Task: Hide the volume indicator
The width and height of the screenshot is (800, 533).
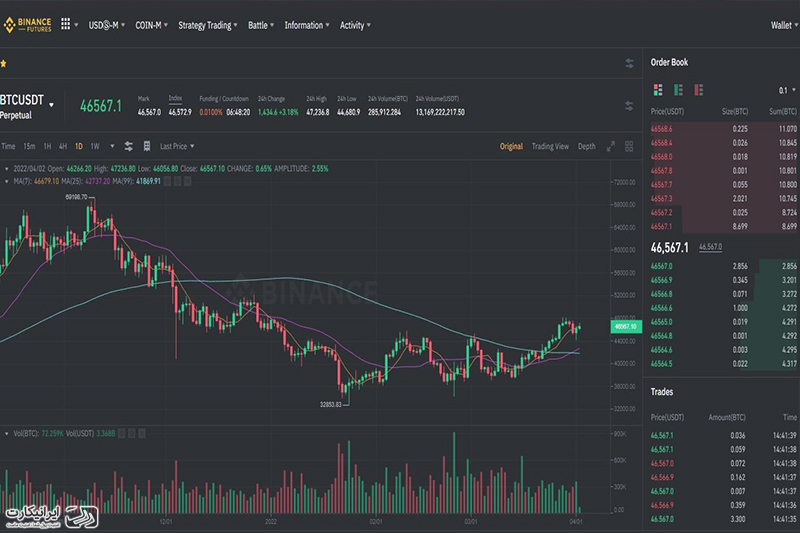Action: pos(121,434)
